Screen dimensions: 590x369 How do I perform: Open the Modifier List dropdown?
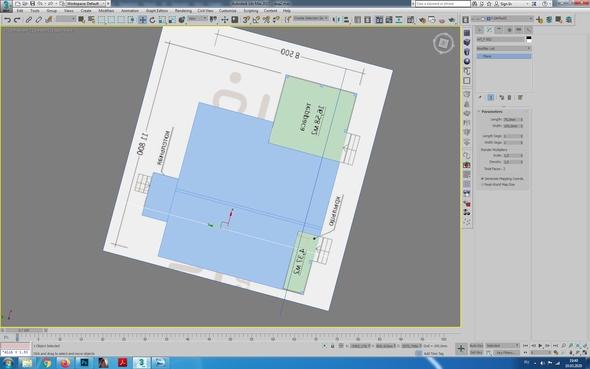click(503, 49)
